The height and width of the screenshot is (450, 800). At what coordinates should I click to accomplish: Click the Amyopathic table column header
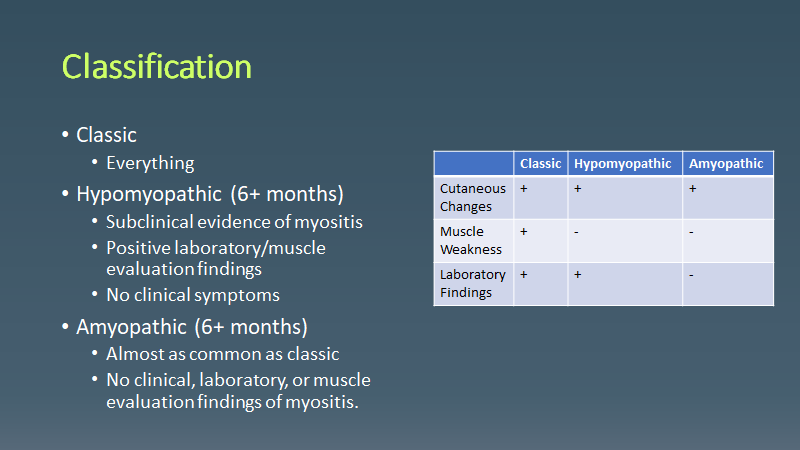[726, 164]
